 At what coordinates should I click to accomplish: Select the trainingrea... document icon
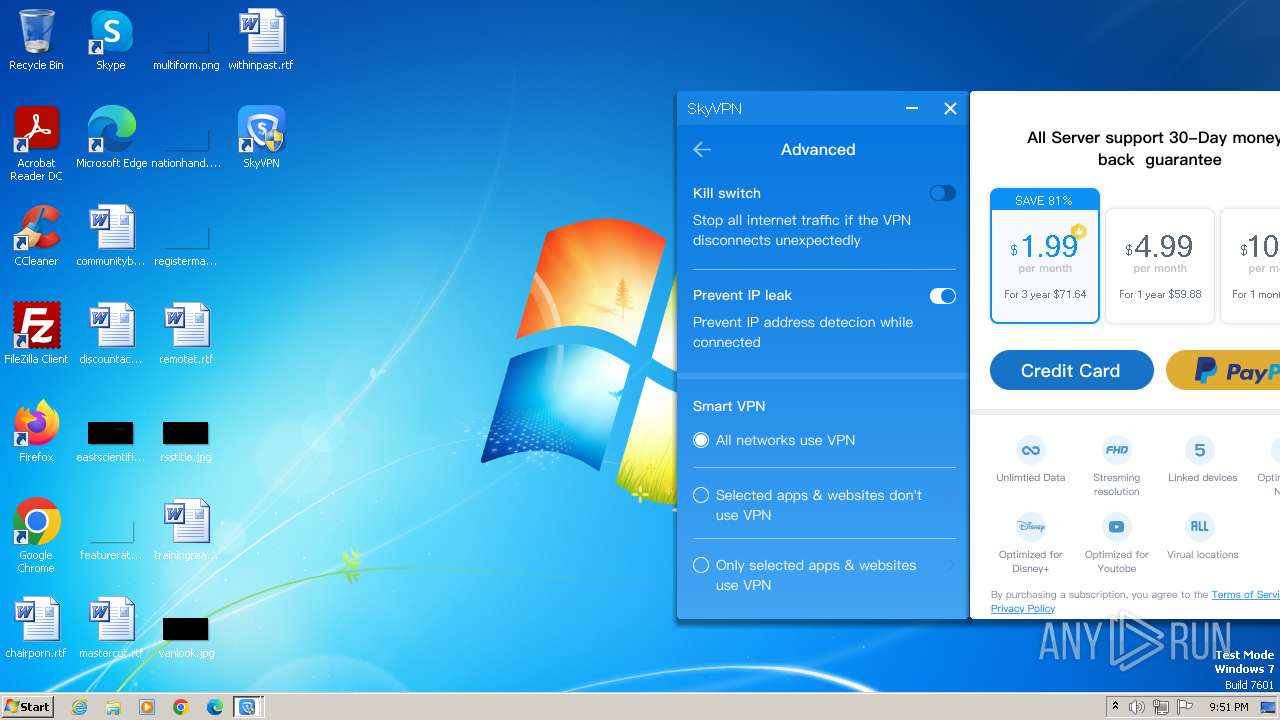[186, 530]
